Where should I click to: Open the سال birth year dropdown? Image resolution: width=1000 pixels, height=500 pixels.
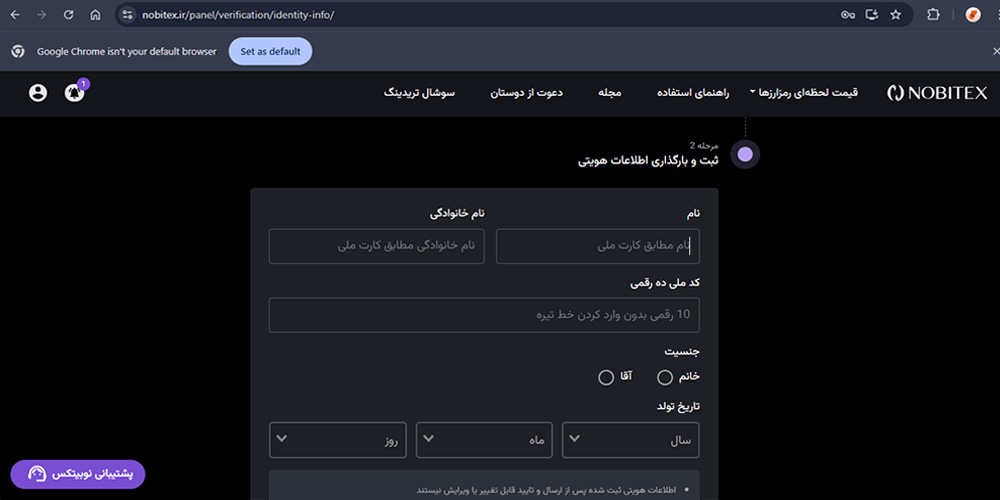[x=631, y=440]
